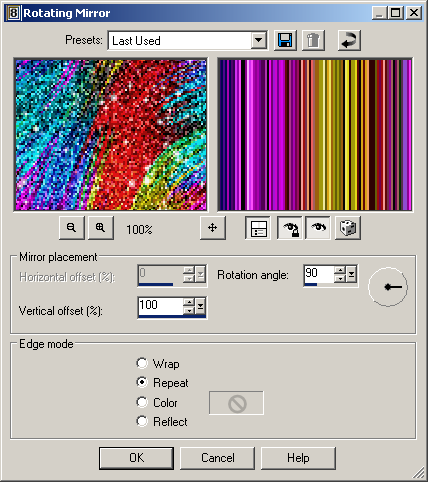Open Help for Rotating Mirror
This screenshot has height=482, width=428.
click(298, 458)
